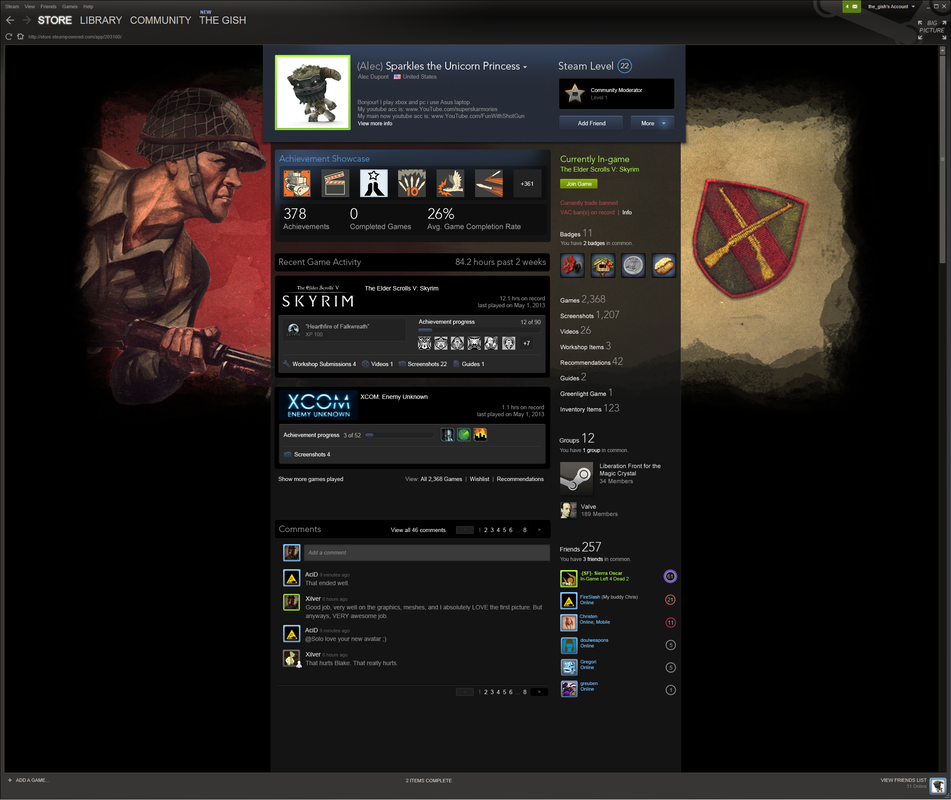
Task: Switch to the LIBRARY tab
Action: 101,20
